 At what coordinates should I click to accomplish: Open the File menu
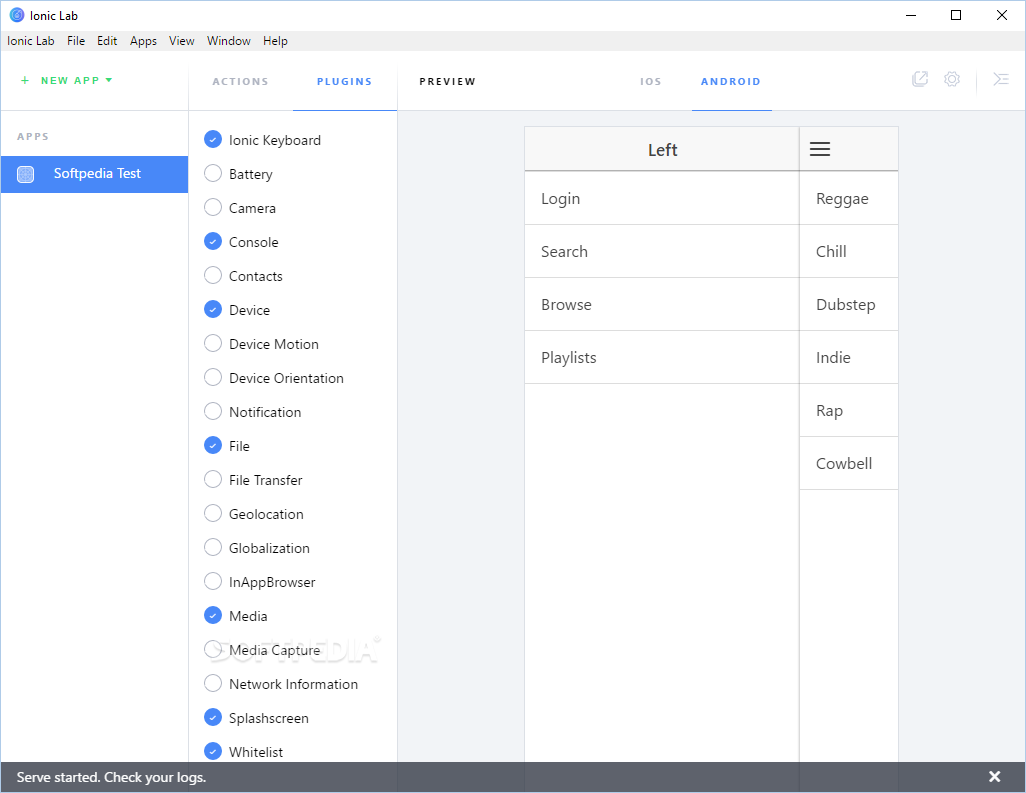pyautogui.click(x=76, y=41)
